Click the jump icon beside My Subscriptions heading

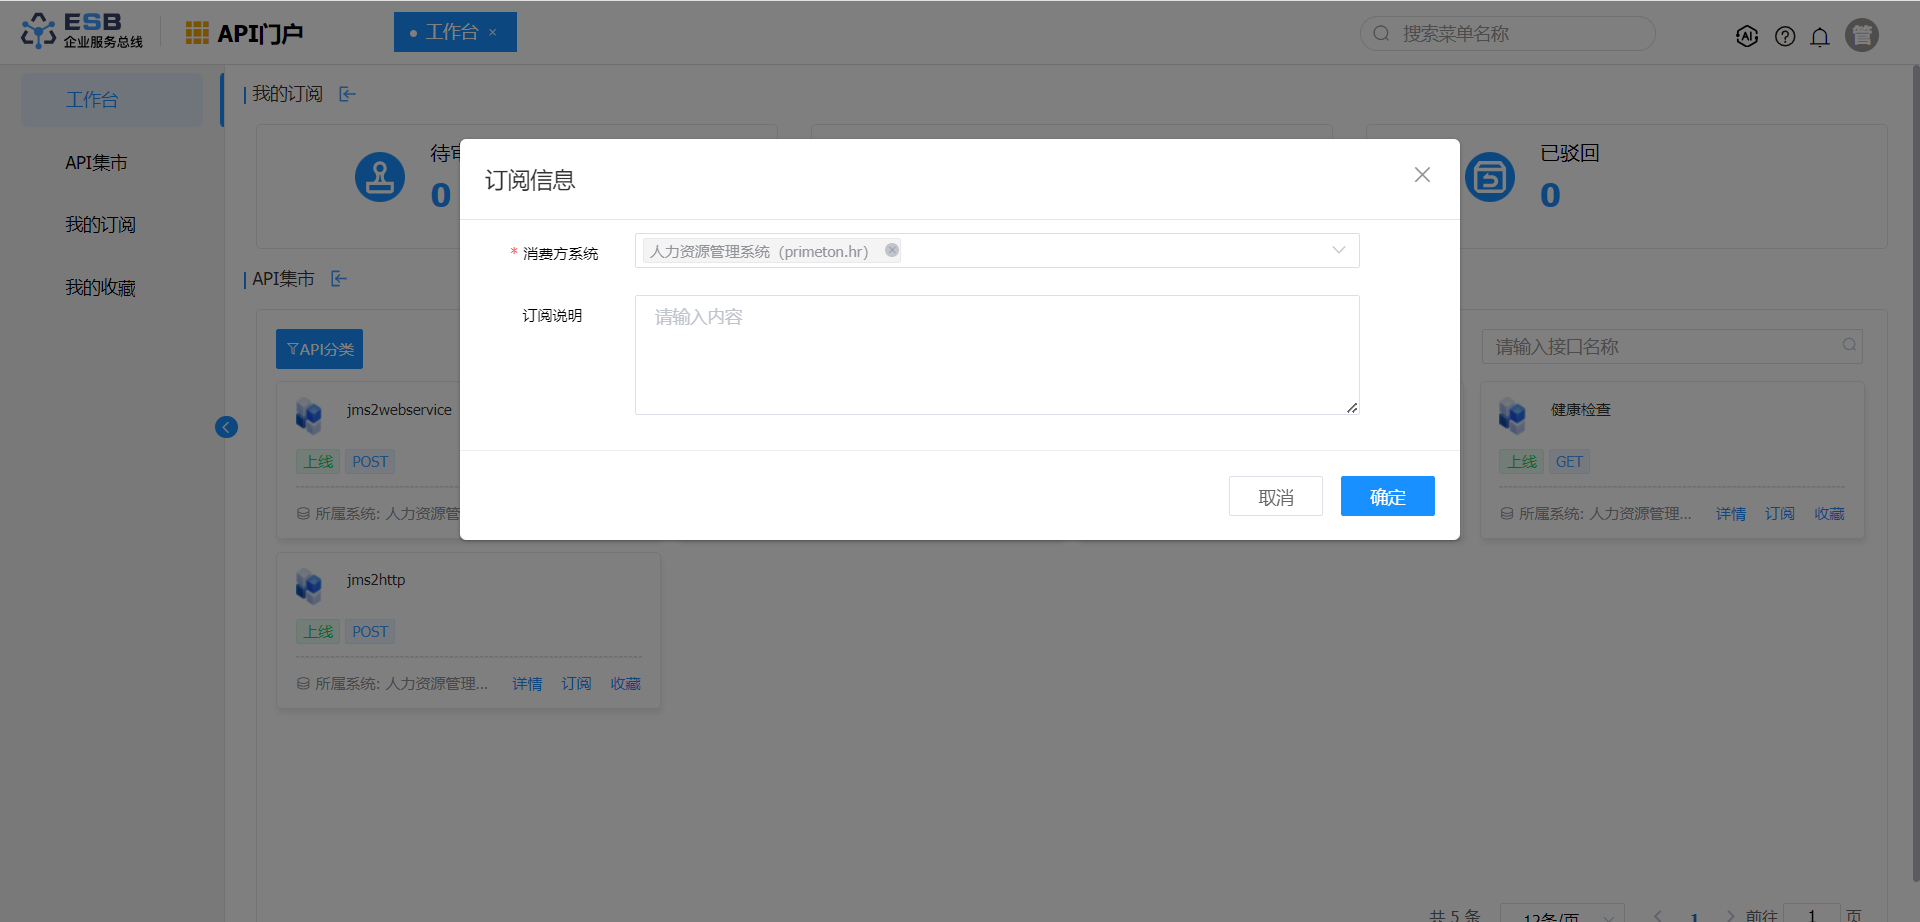point(347,94)
